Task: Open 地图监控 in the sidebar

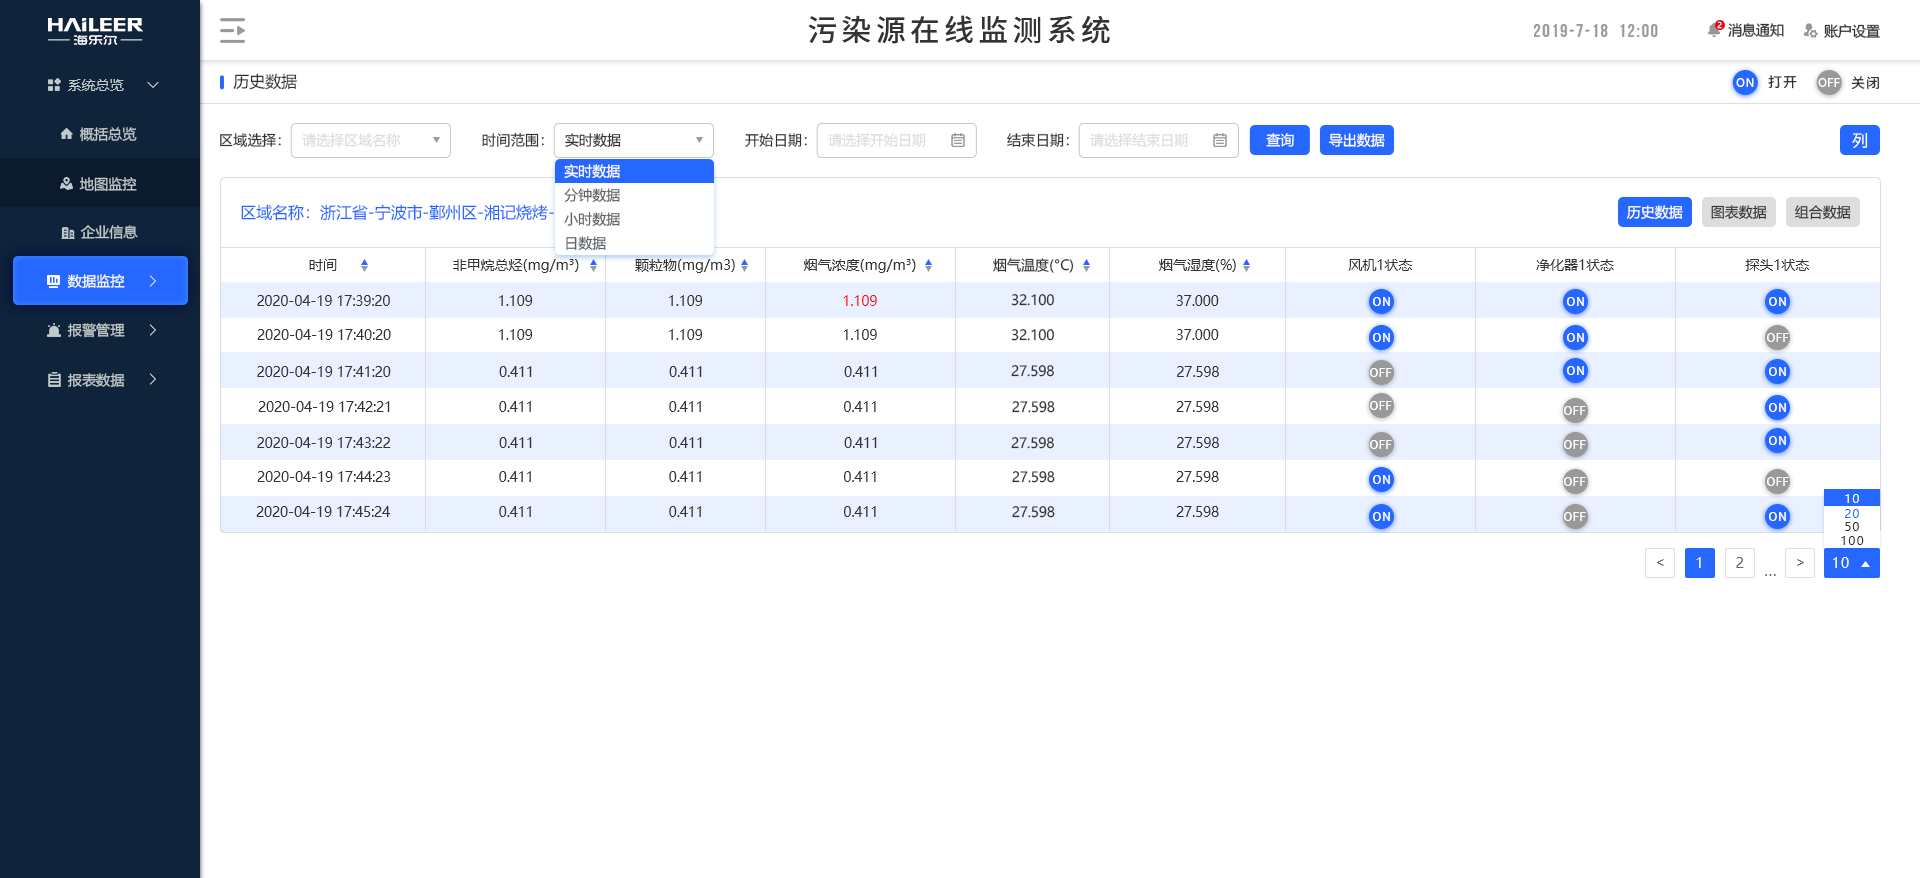Action: [x=98, y=184]
